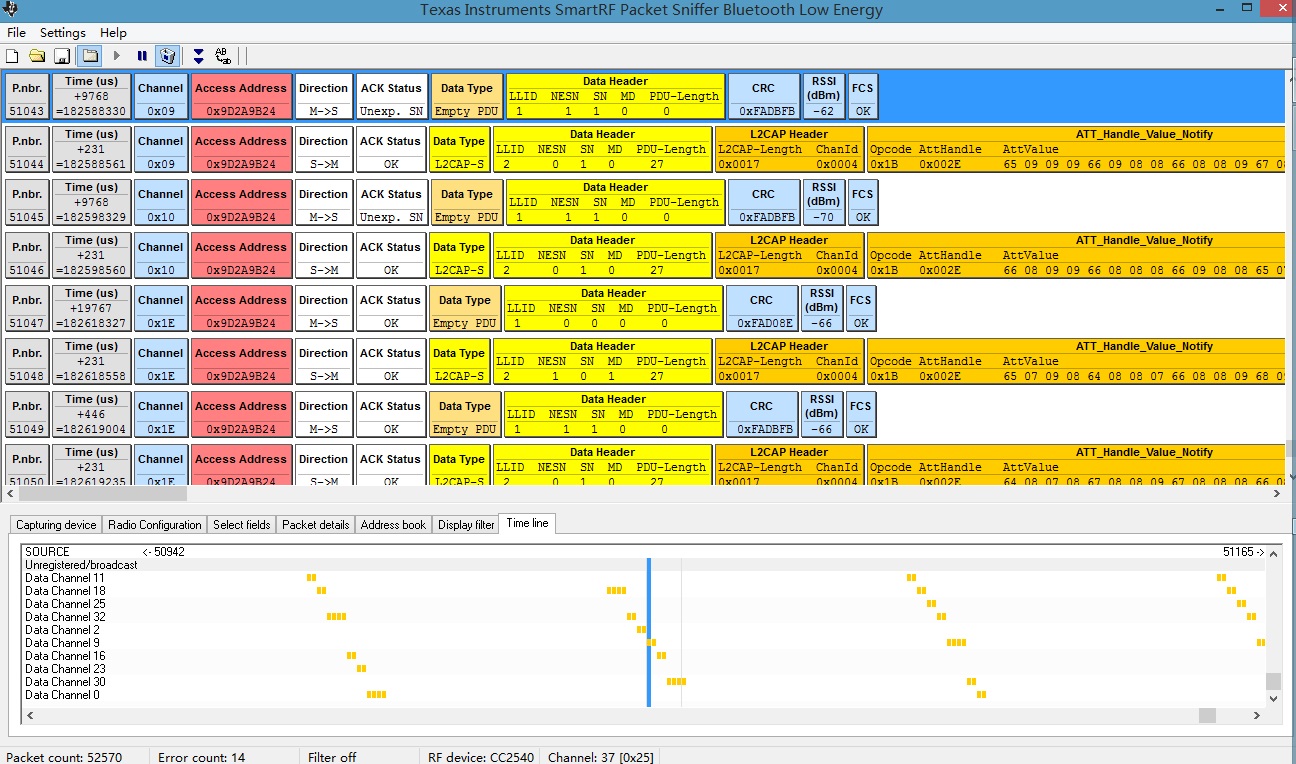Click the Channel 0x10 cell of packet 51045
This screenshot has height=764, width=1296.
[161, 203]
